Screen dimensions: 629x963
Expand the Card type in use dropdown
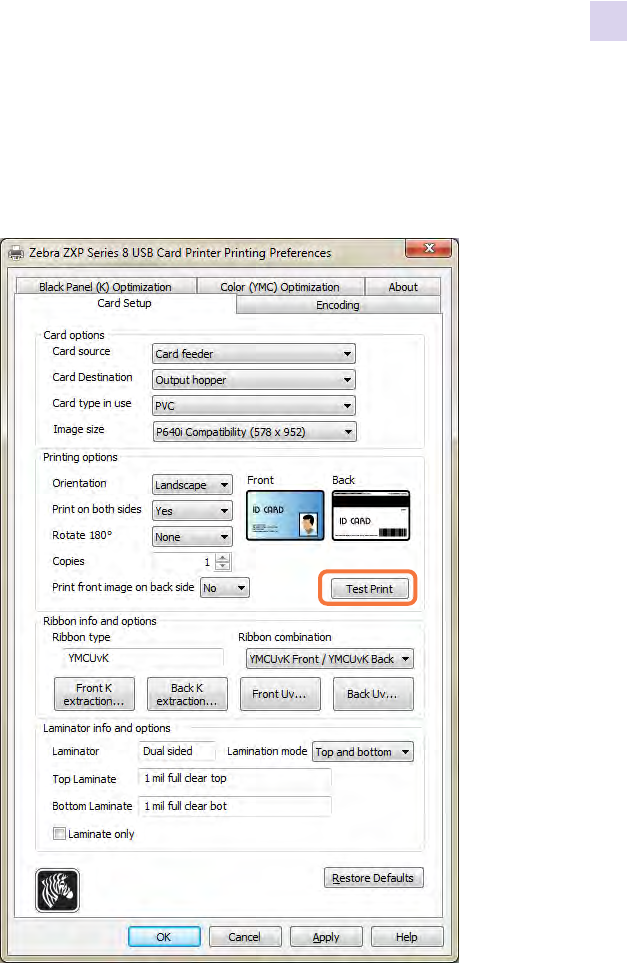coord(254,405)
